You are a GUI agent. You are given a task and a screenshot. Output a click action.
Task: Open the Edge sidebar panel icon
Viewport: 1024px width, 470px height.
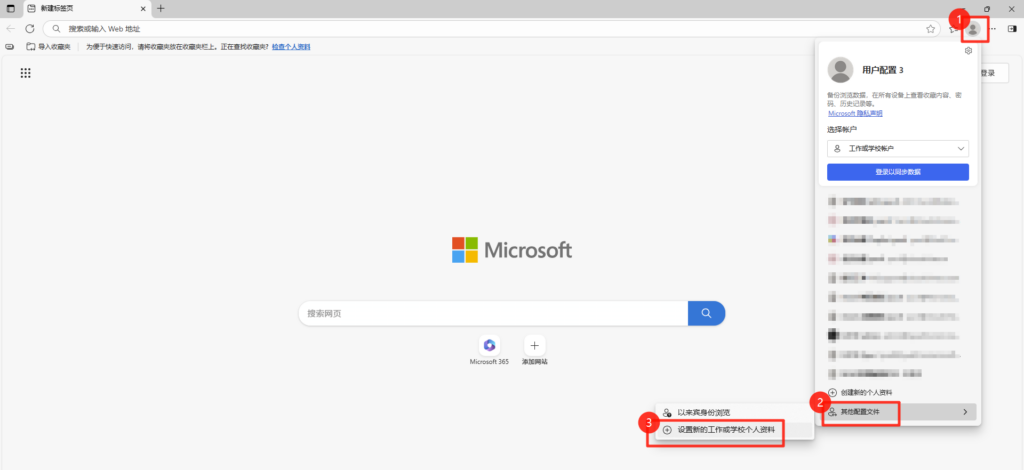[1011, 29]
